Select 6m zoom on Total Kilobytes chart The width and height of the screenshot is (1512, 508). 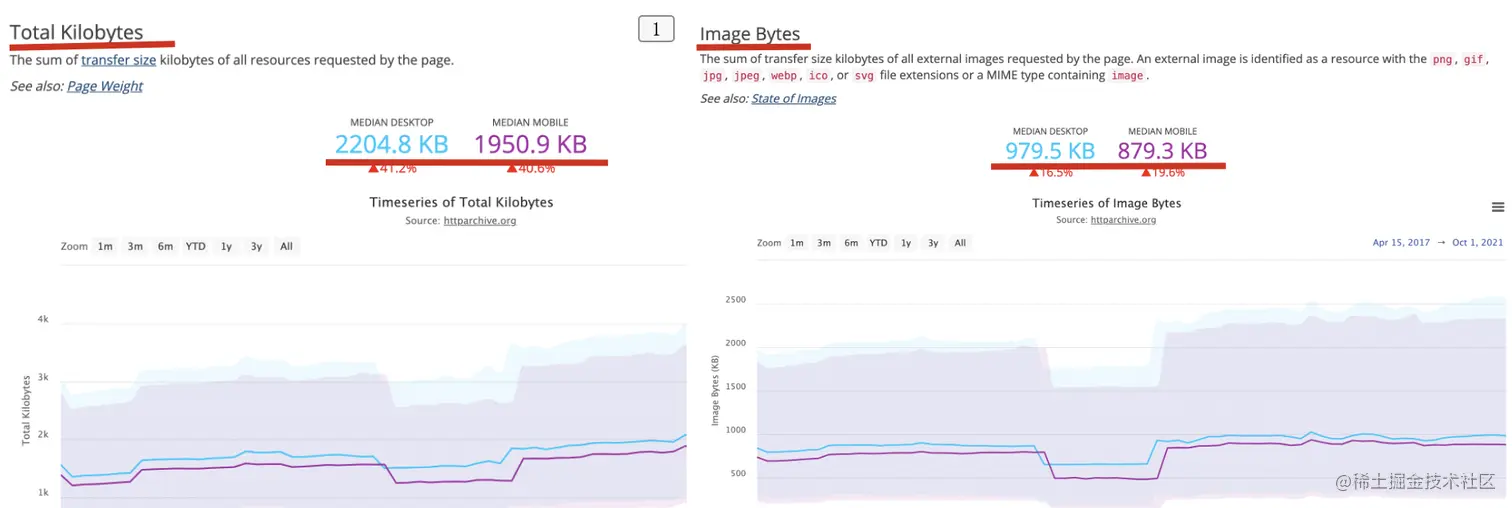165,246
